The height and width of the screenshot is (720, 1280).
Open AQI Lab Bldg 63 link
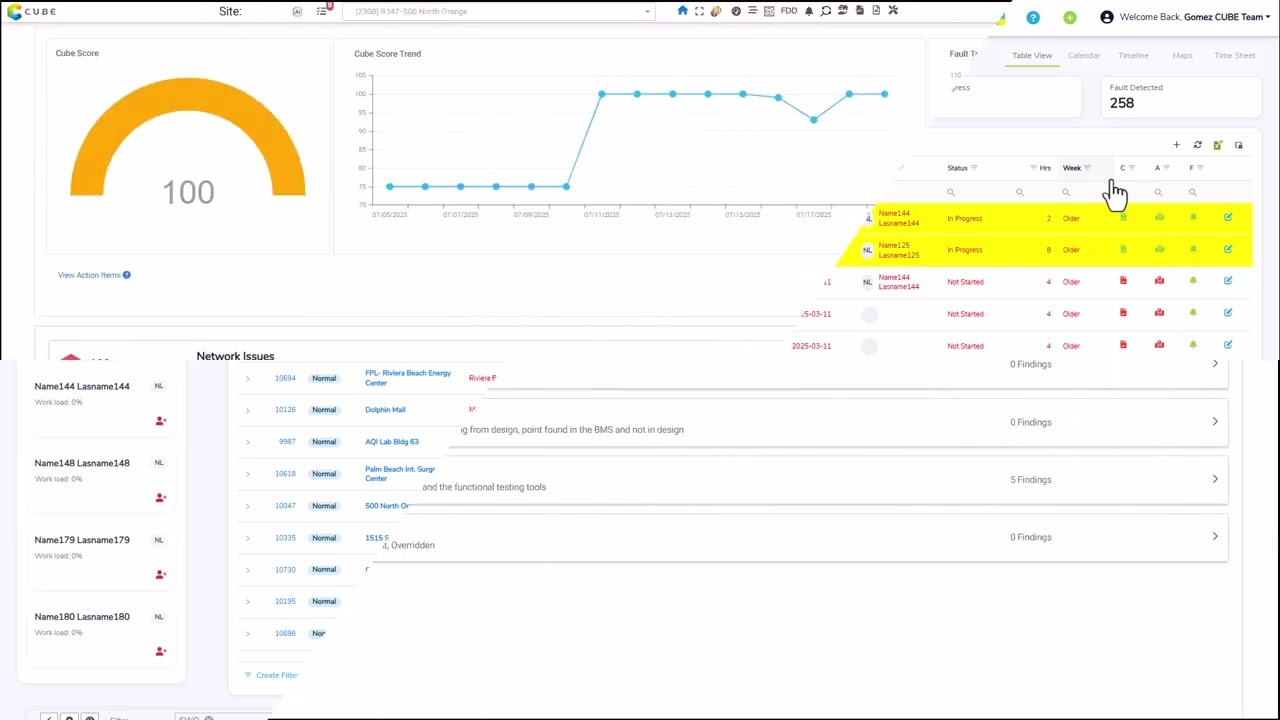[x=392, y=442]
